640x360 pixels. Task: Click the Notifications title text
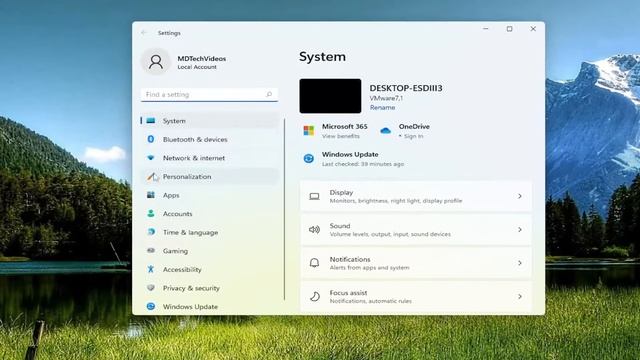click(x=350, y=259)
